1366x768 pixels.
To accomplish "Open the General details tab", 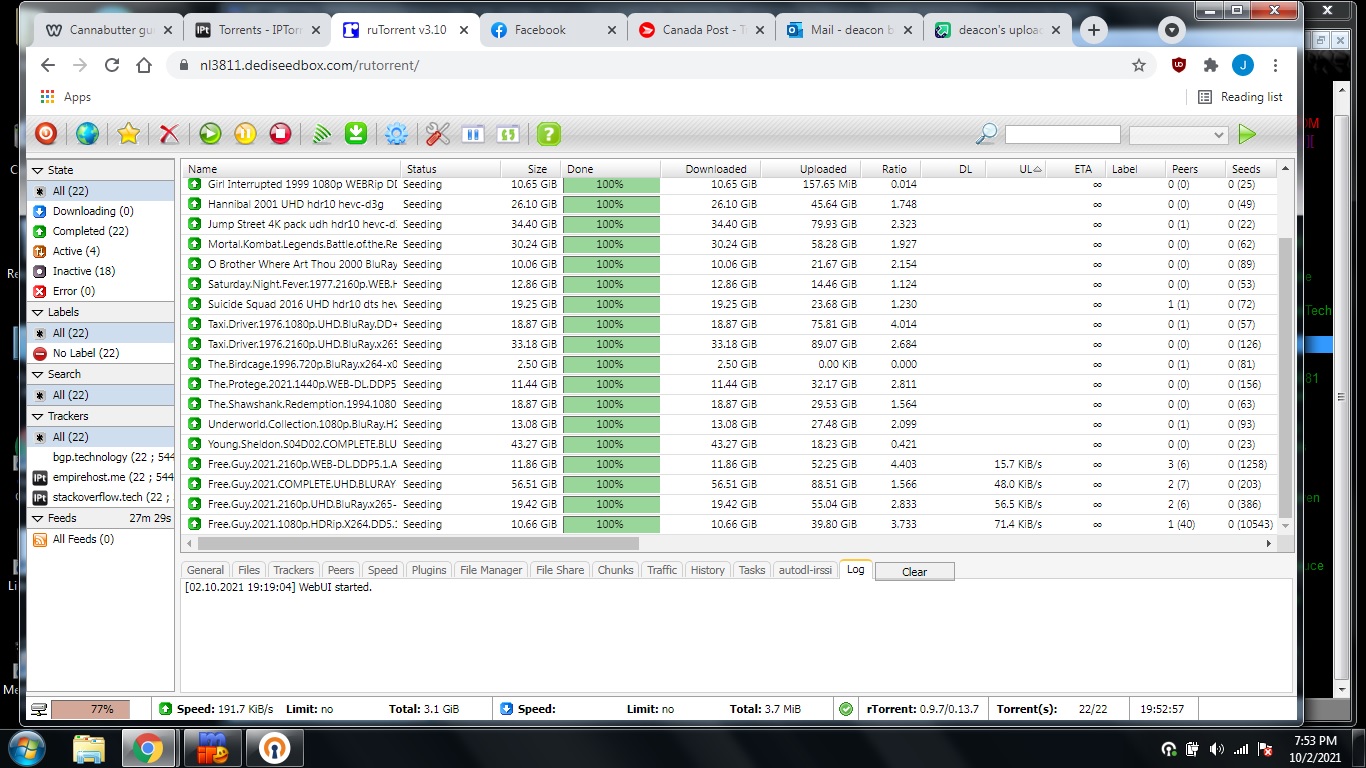I will point(205,570).
